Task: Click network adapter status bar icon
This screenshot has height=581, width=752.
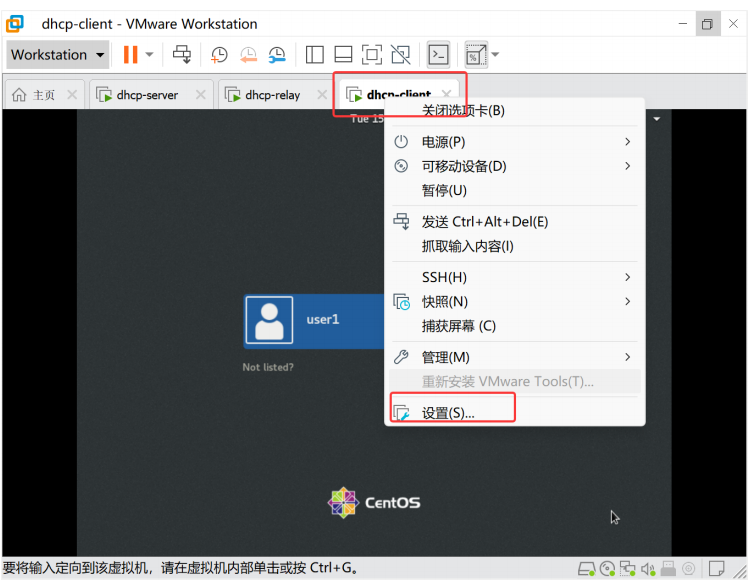Action: tap(627, 569)
